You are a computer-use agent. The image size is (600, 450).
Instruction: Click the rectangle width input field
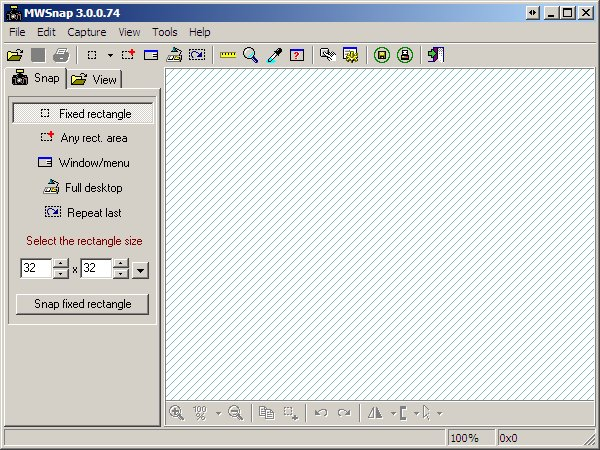[x=35, y=269]
